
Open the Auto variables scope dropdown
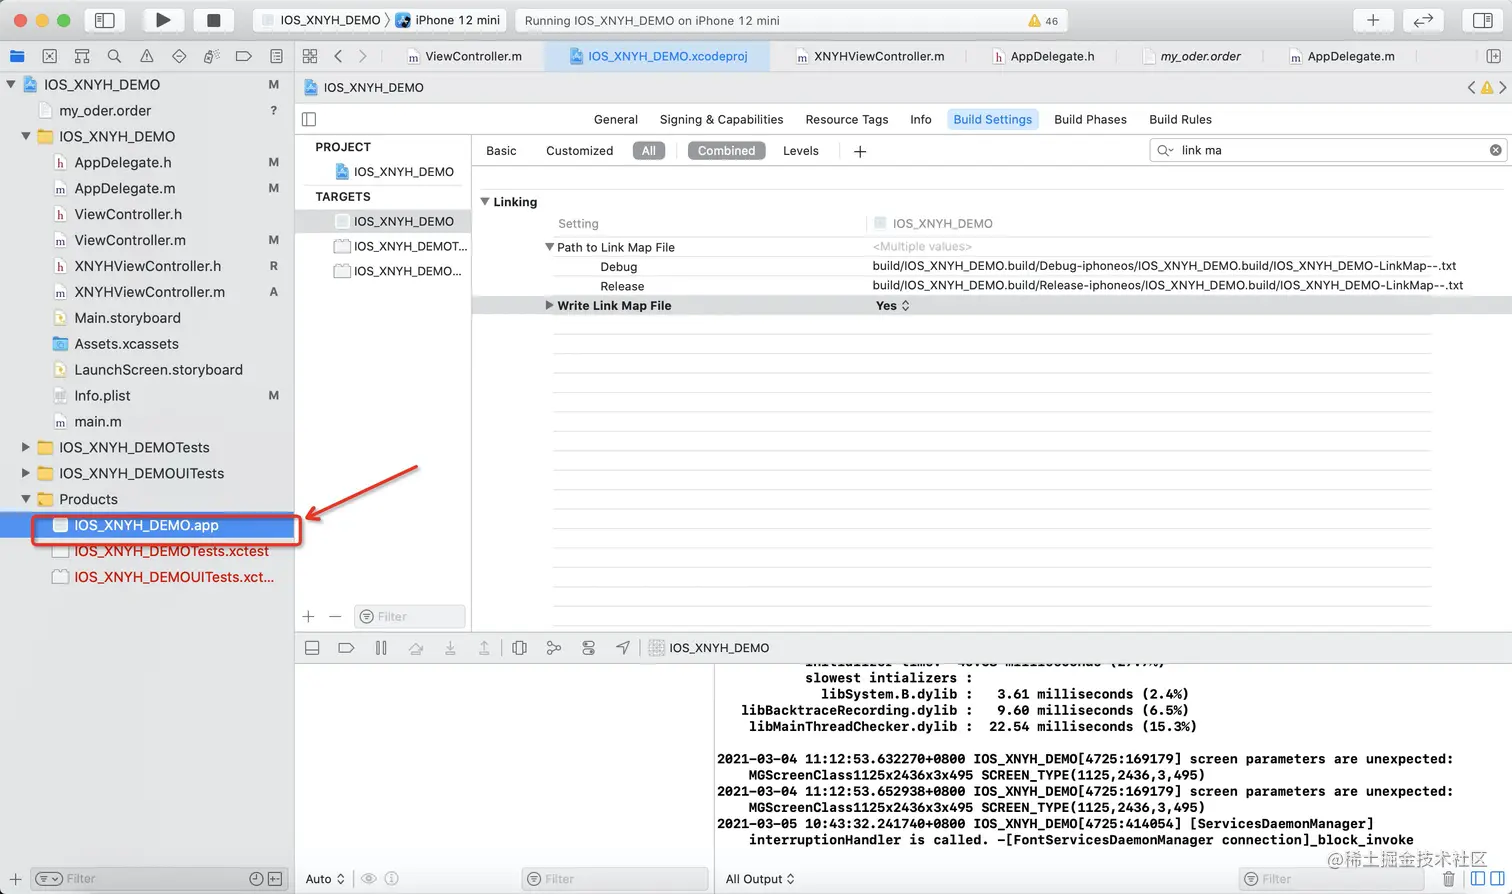coord(325,879)
